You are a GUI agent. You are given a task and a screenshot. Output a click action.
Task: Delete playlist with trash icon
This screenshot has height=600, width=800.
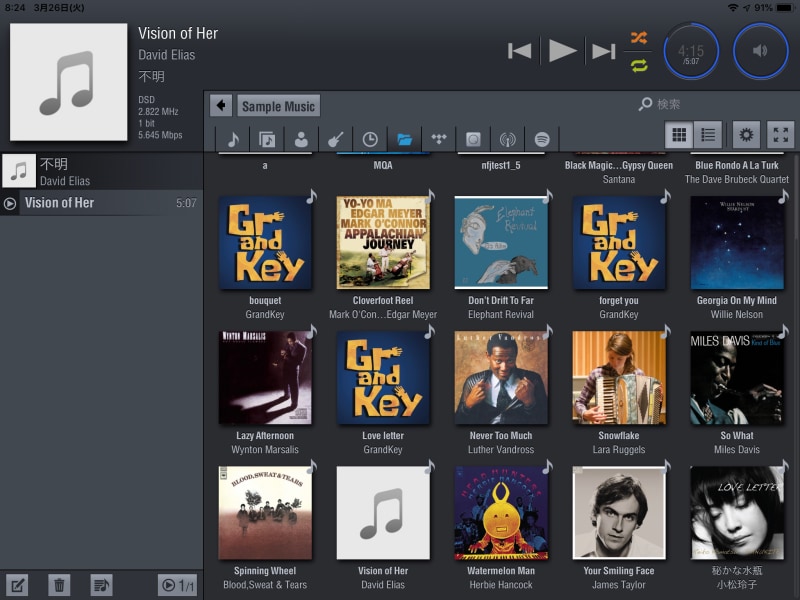coord(59,585)
